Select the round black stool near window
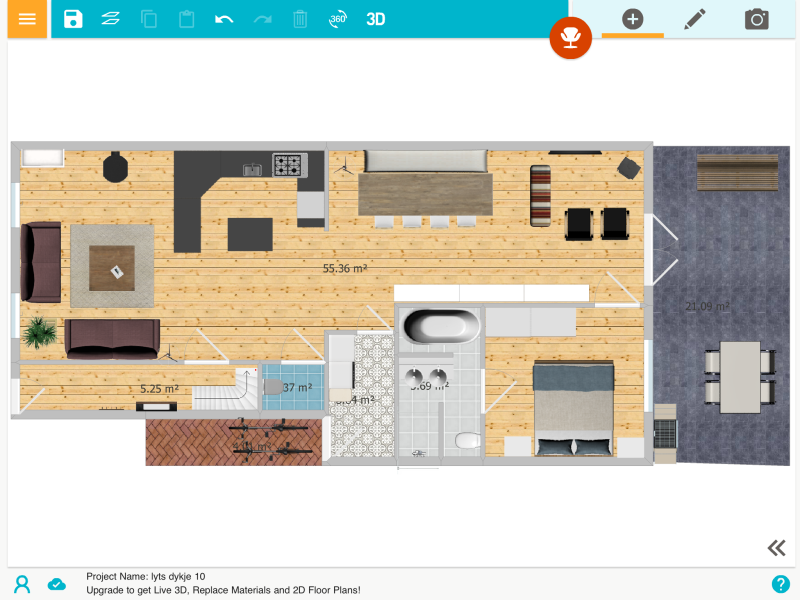This screenshot has width=800, height=600. (x=115, y=167)
